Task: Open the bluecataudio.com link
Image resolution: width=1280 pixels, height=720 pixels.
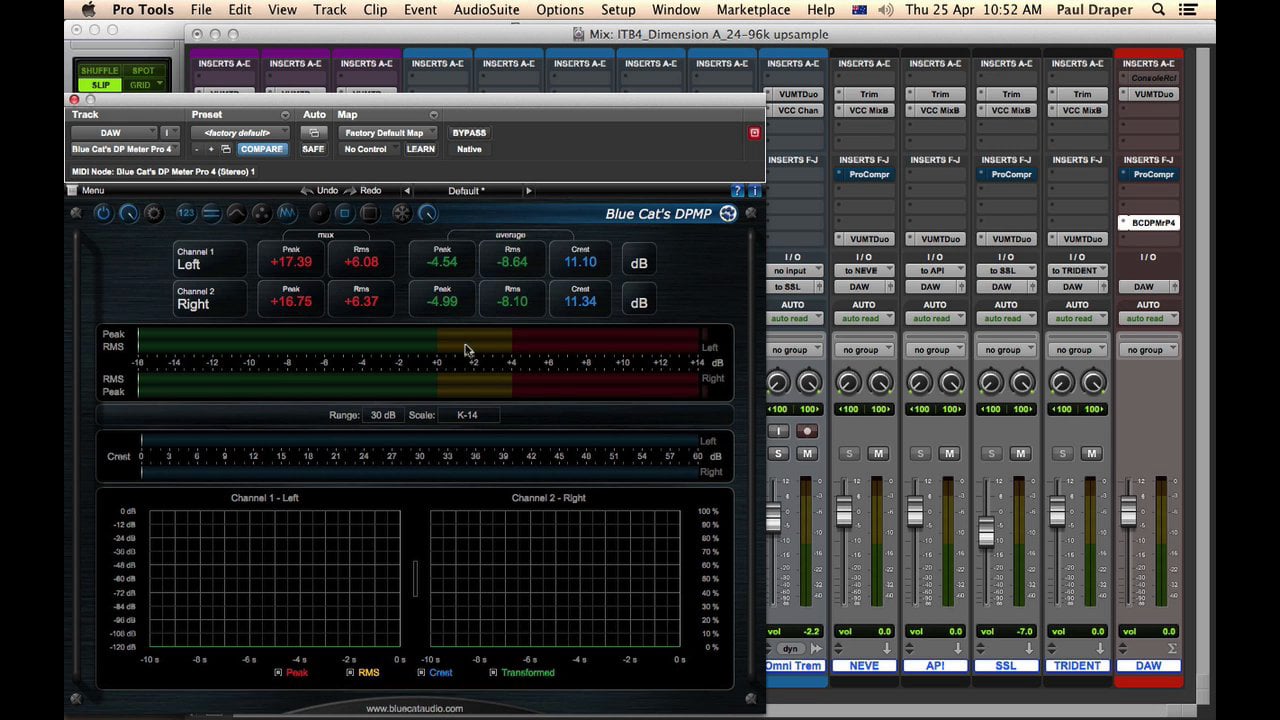Action: point(414,709)
